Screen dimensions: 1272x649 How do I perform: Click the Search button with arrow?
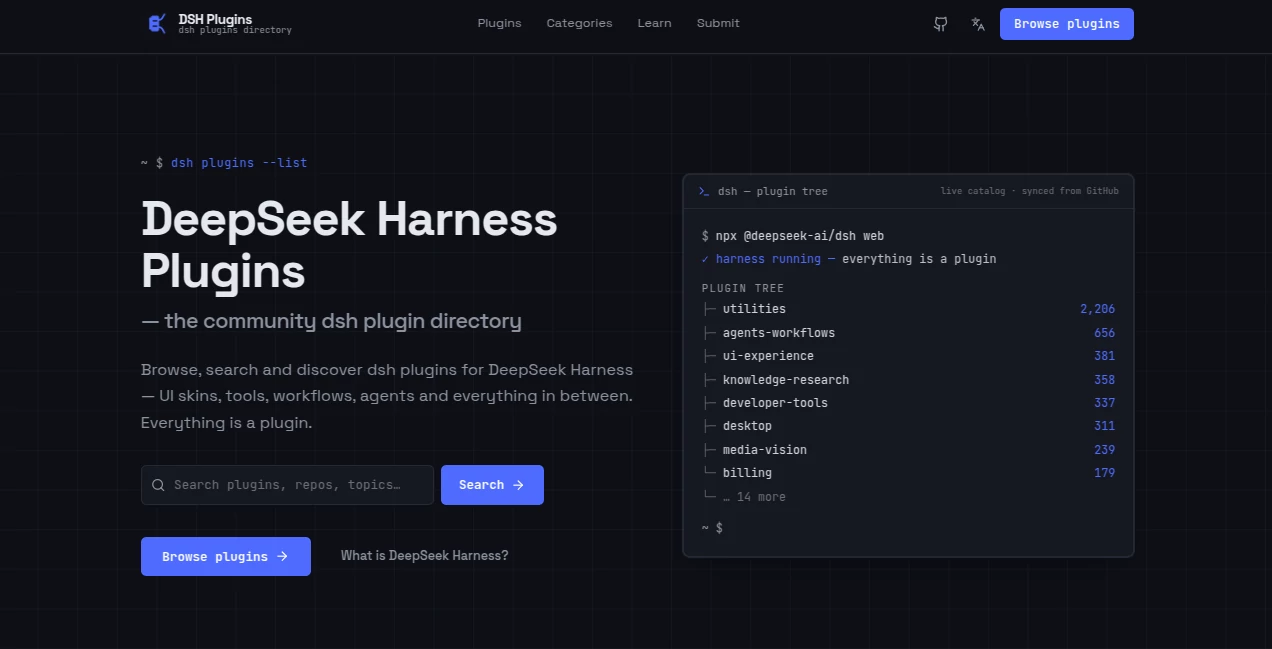pos(492,485)
